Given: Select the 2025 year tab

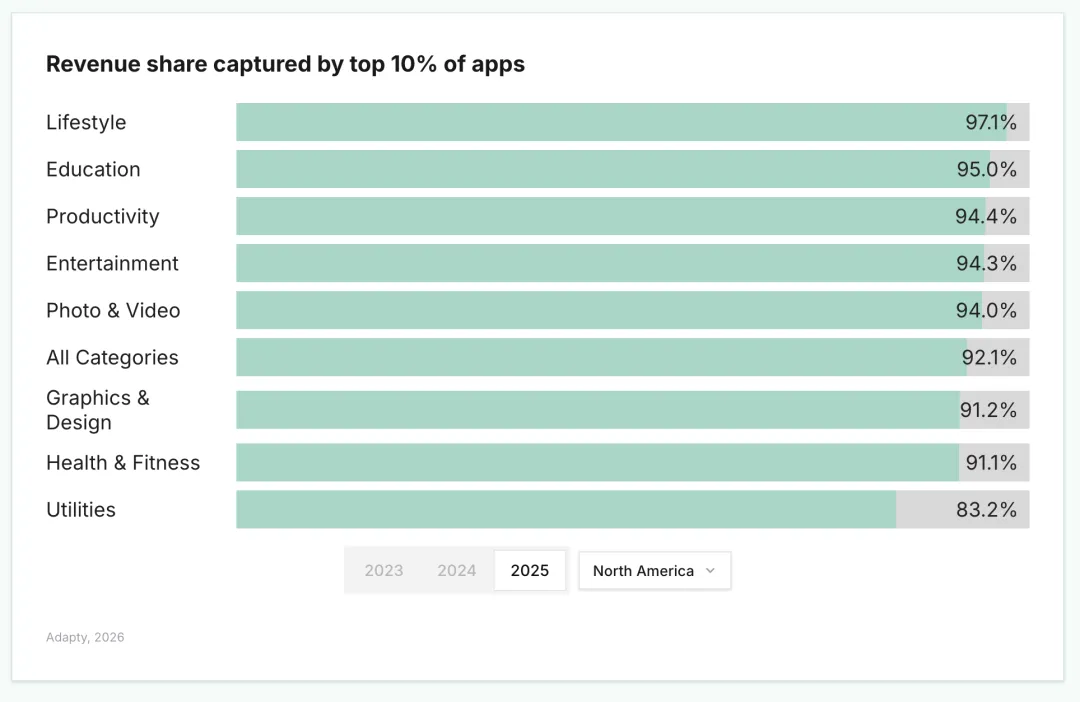Looking at the screenshot, I should click(530, 571).
